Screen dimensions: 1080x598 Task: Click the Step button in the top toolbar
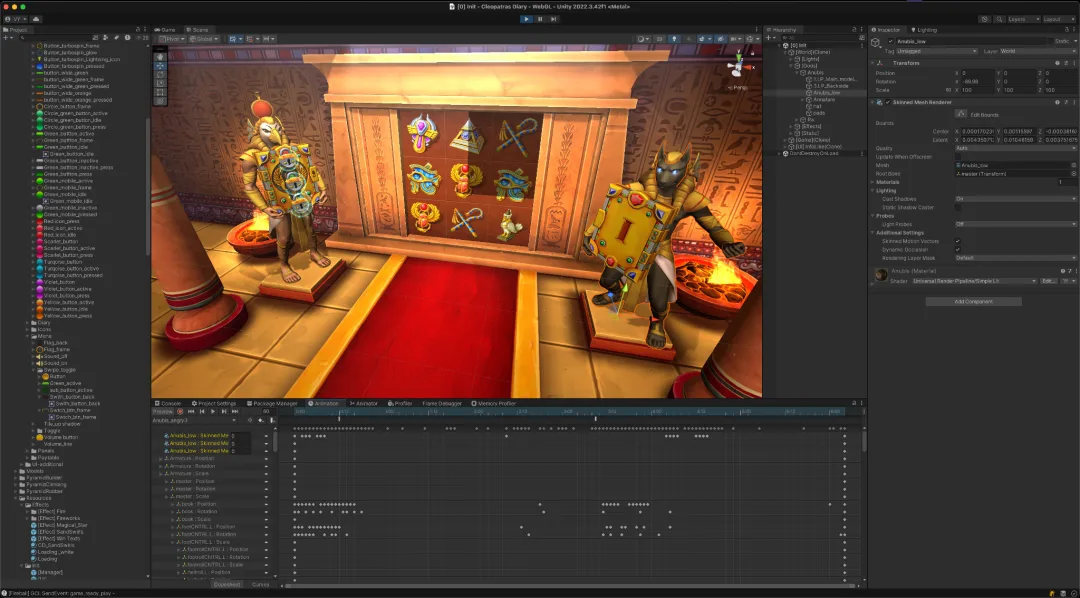[553, 19]
